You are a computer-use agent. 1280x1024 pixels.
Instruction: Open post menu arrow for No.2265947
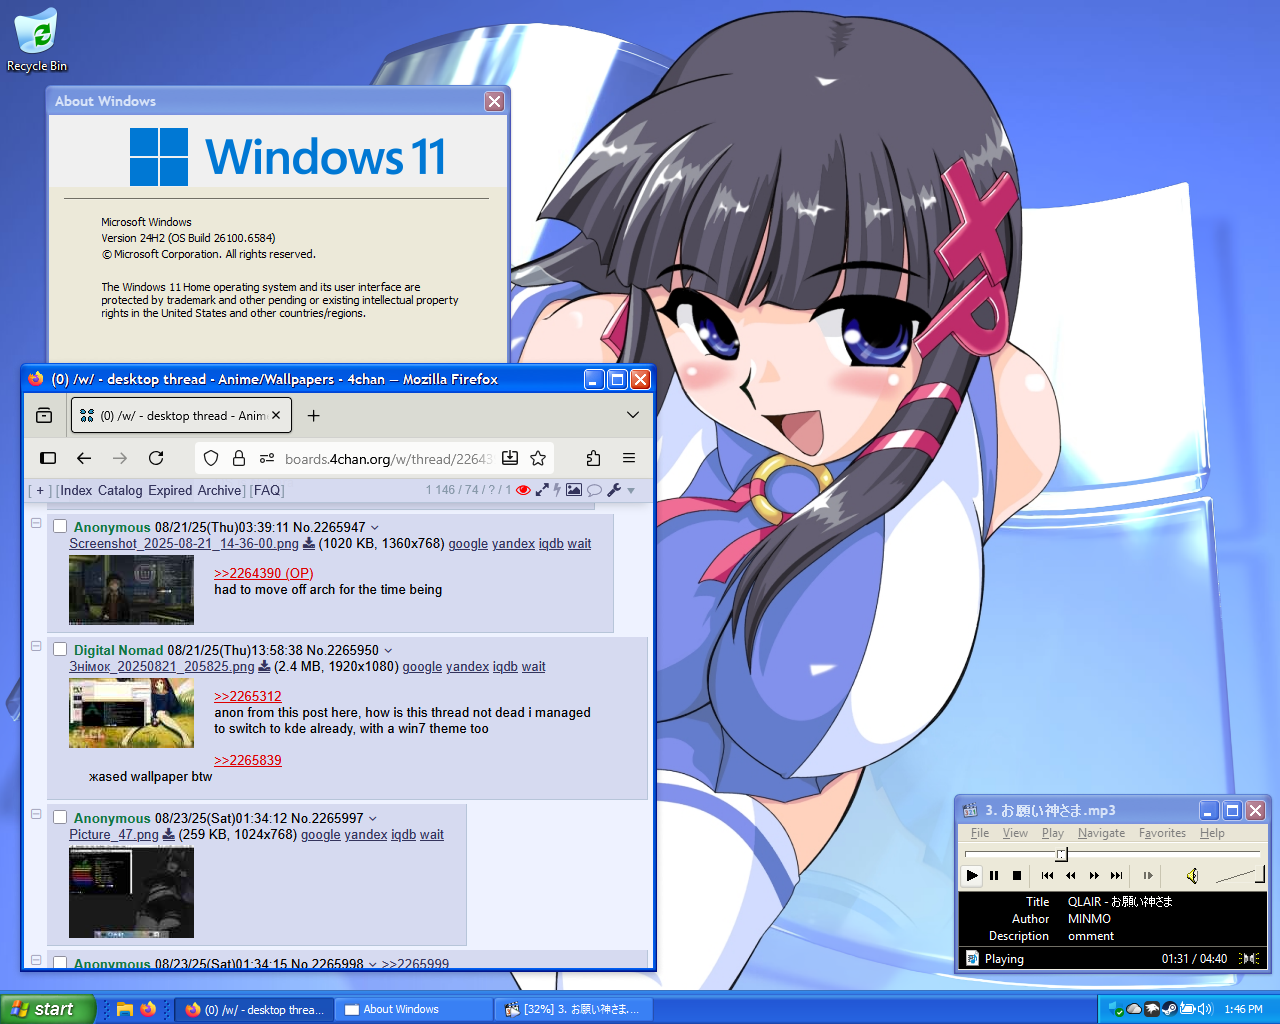pyautogui.click(x=375, y=527)
